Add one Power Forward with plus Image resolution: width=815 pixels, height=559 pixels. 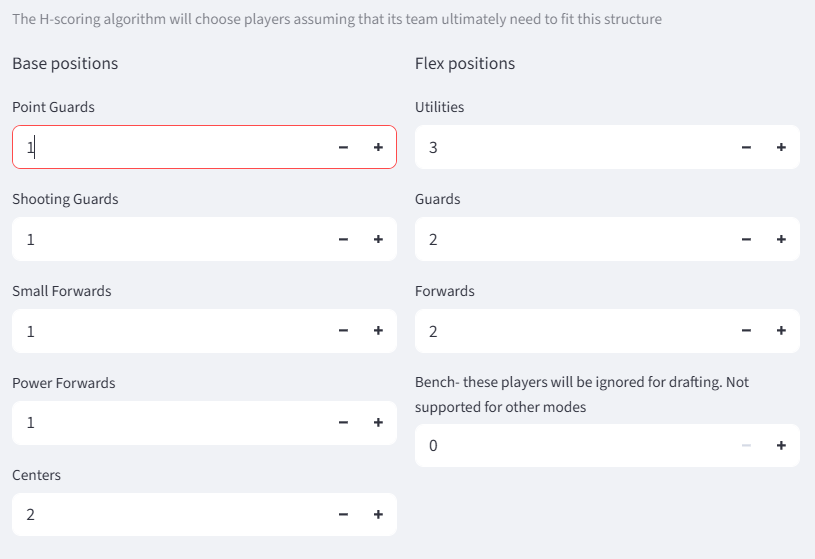pos(378,423)
